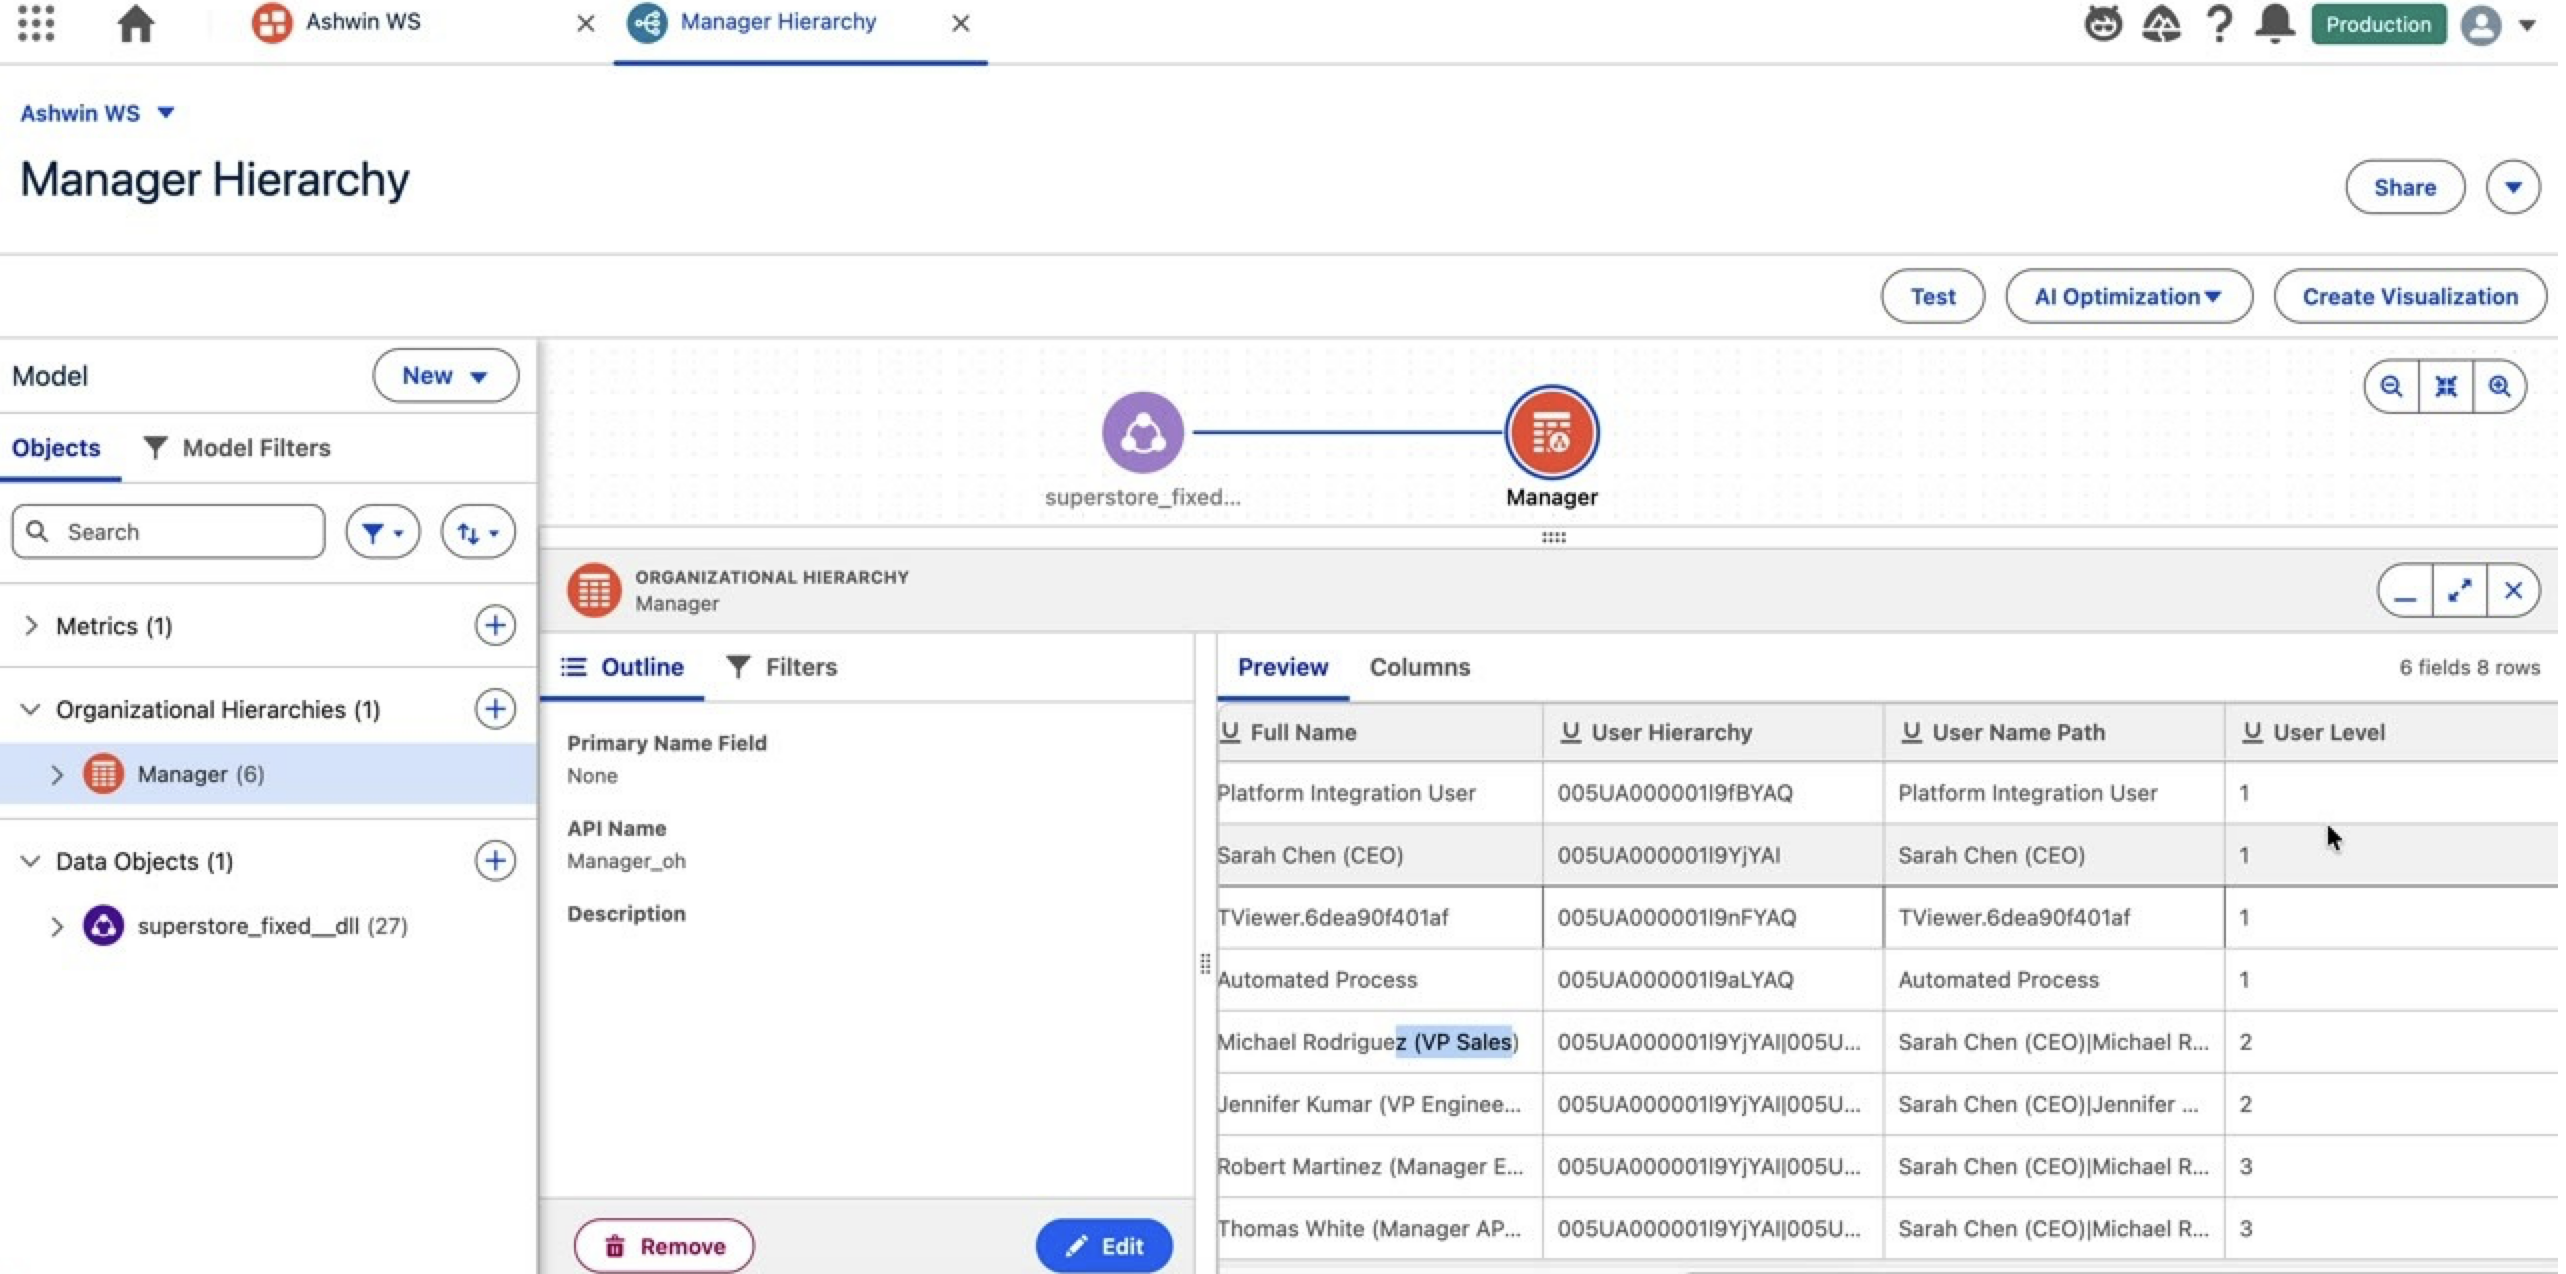The image size is (2566, 1274).
Task: Click the User Name Path column header
Action: coord(2054,732)
